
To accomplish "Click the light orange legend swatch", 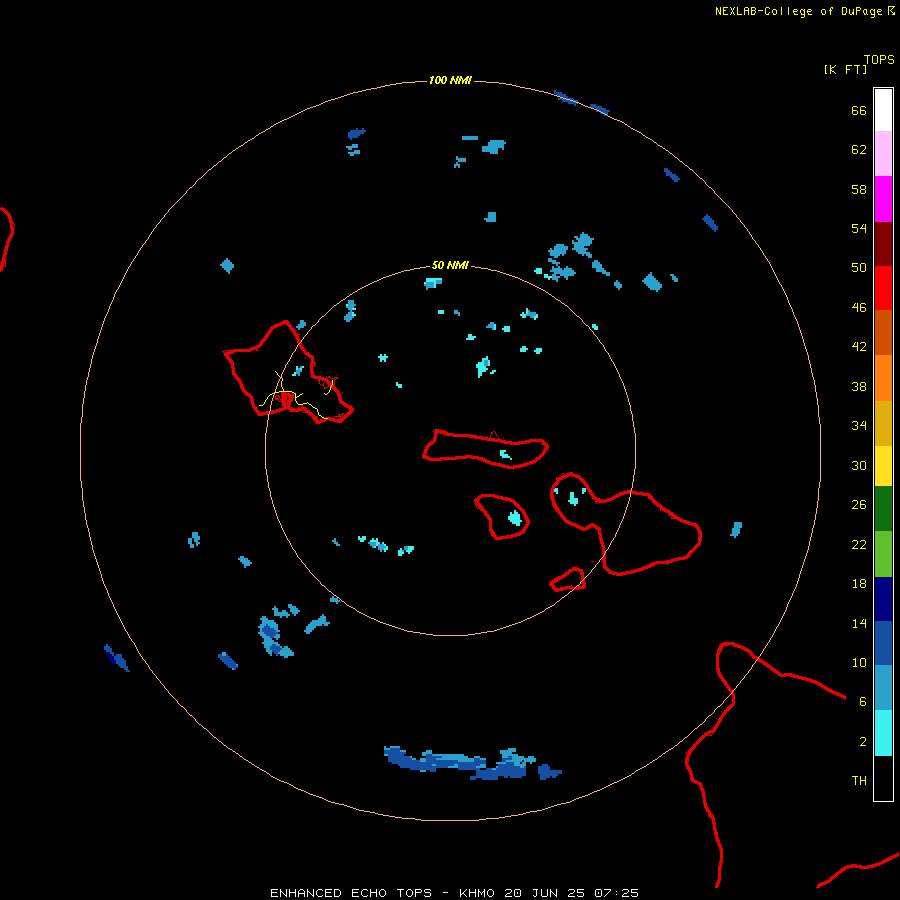I will pos(883,377).
